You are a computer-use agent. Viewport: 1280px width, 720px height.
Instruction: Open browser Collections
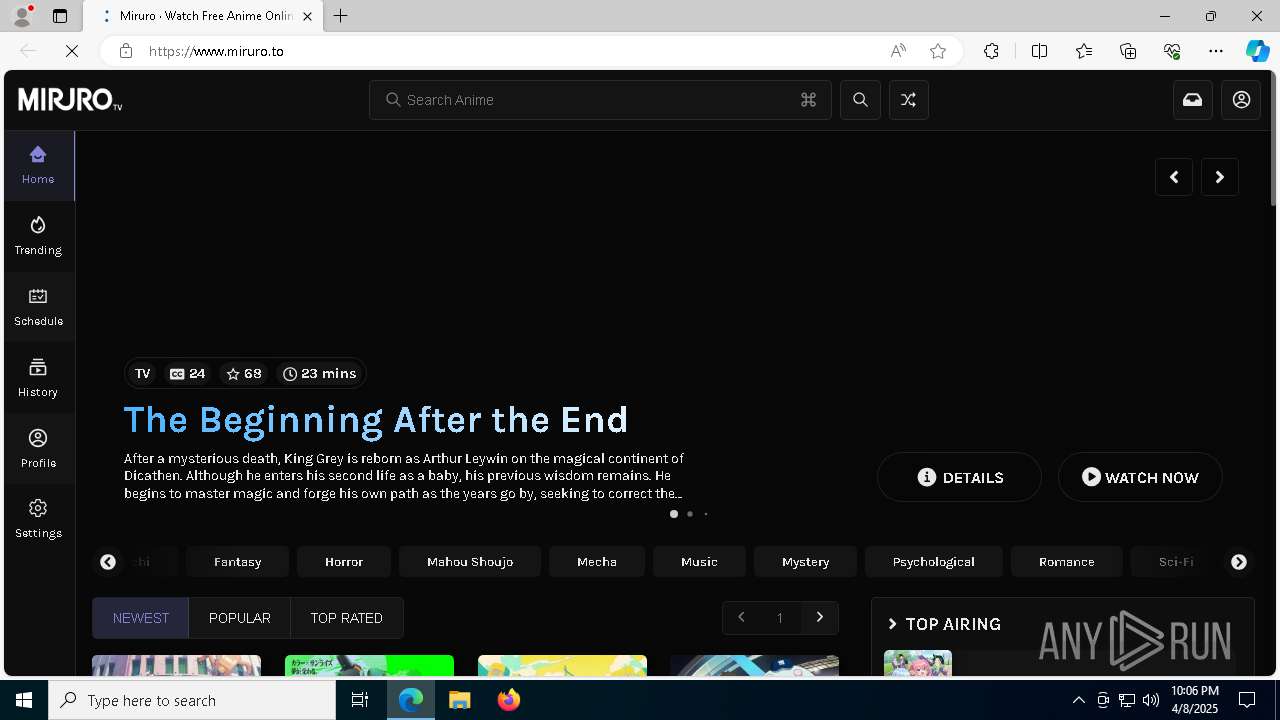pos(1128,51)
